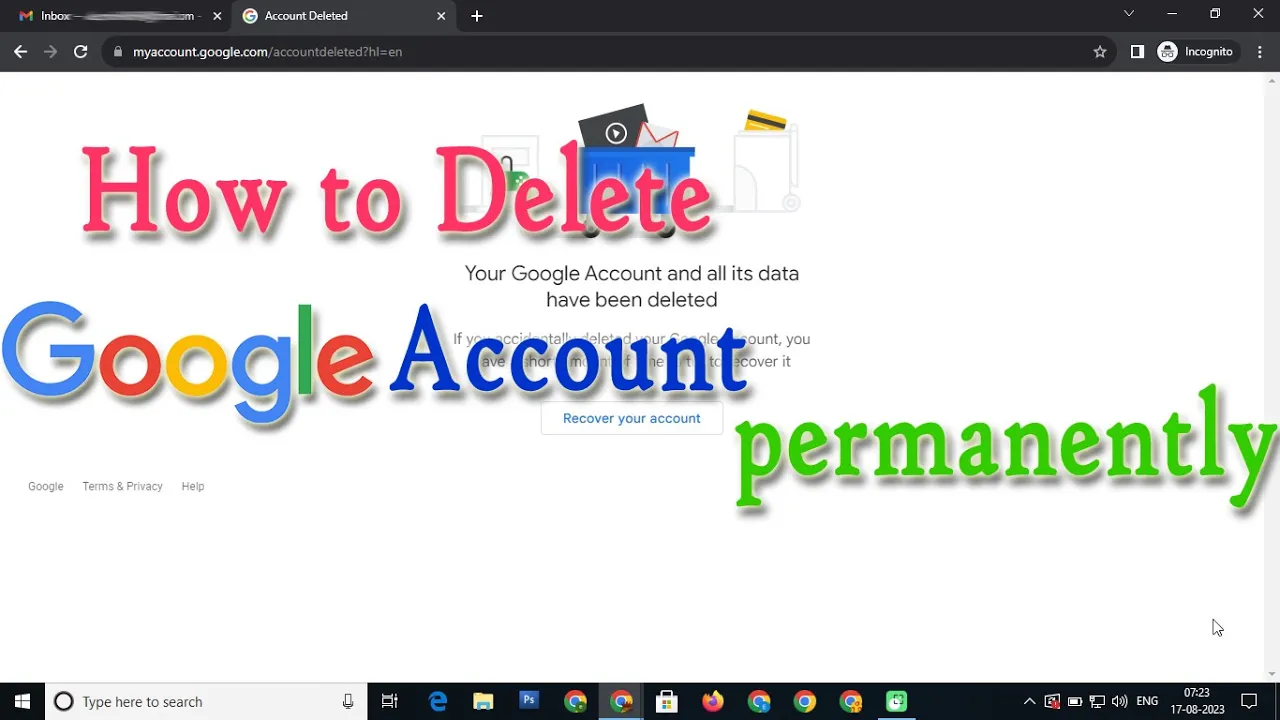
Task: Close the Gmail Inbox tab
Action: [215, 16]
